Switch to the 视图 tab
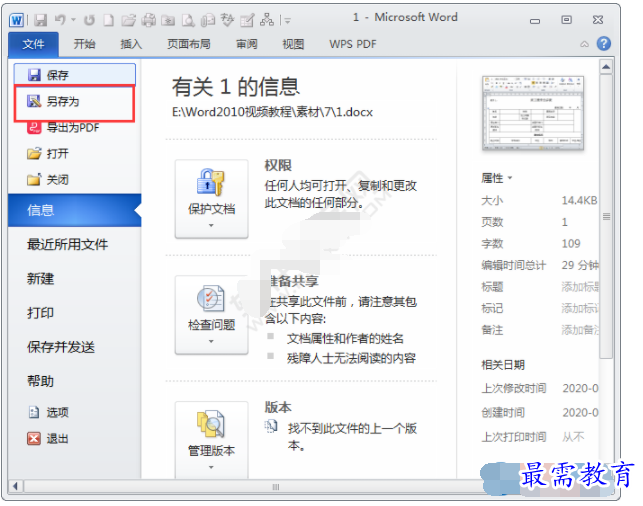The image size is (643, 506). (293, 44)
